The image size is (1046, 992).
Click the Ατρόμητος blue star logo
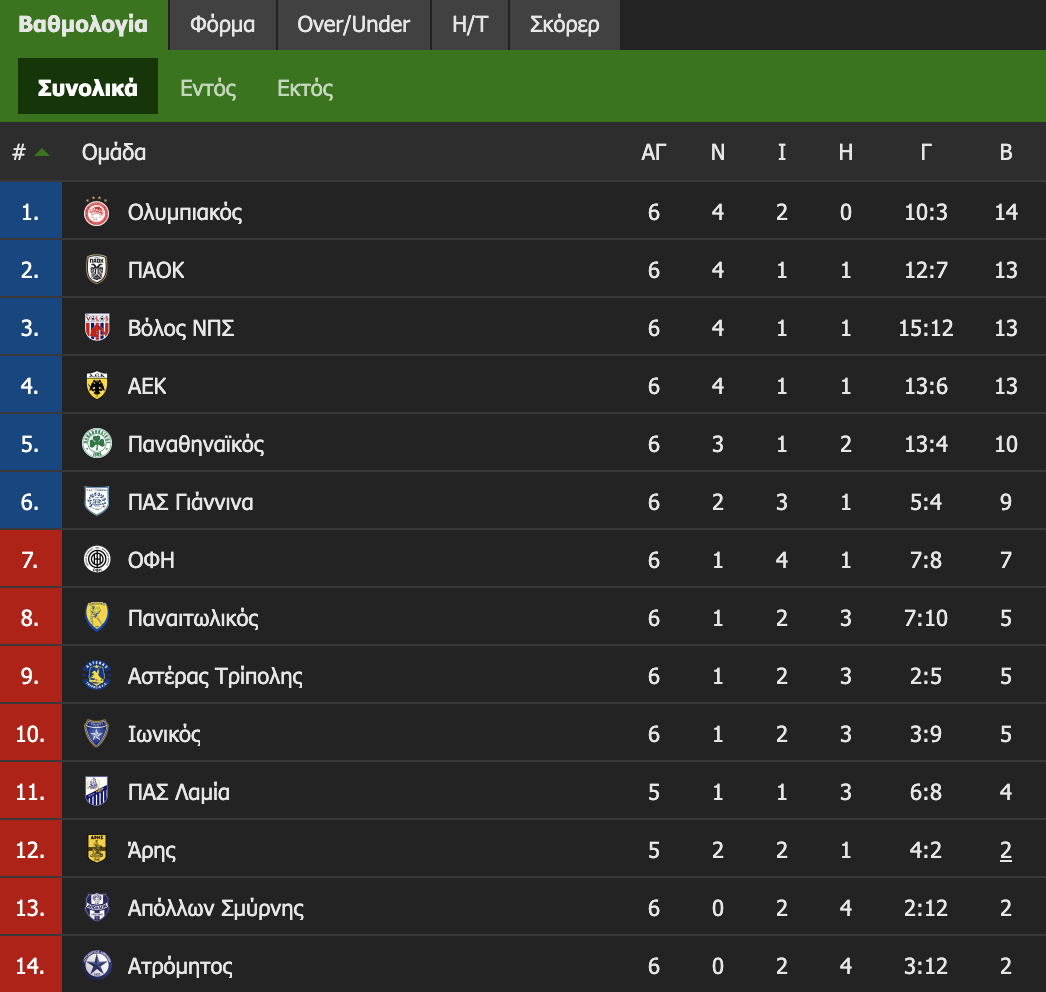coord(97,966)
